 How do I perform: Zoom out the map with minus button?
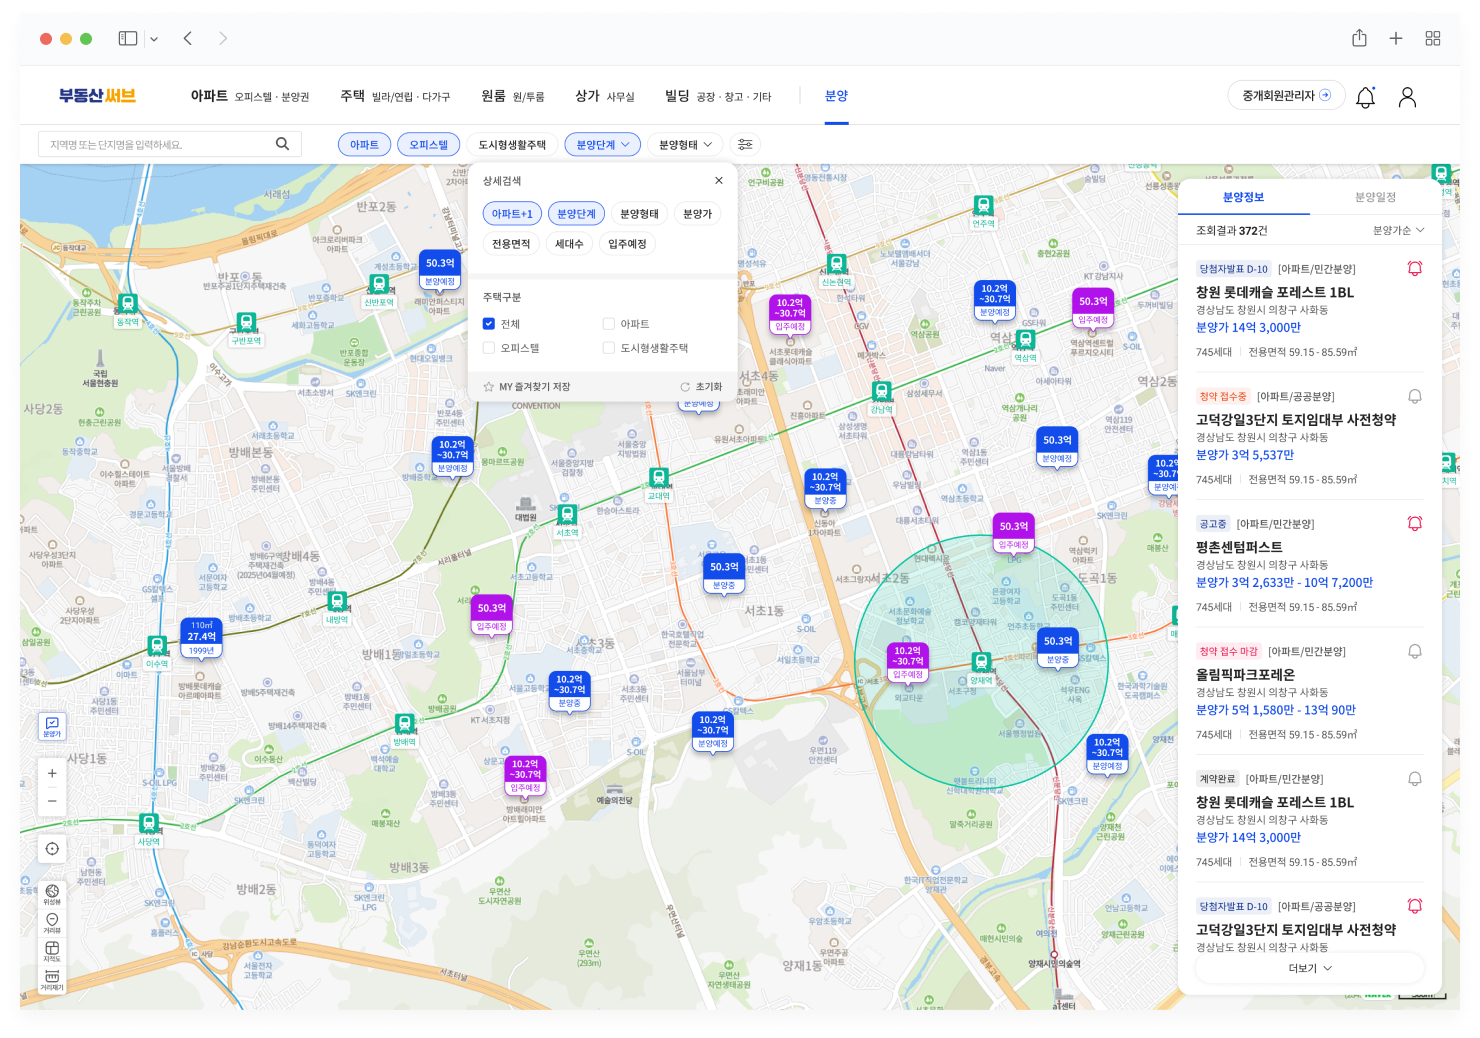coord(52,801)
